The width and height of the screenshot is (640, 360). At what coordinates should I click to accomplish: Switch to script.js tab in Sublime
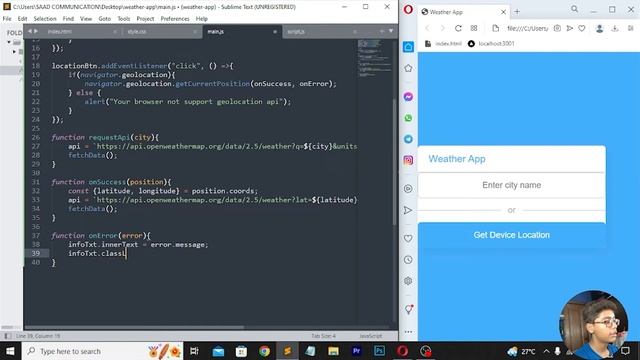click(321, 31)
